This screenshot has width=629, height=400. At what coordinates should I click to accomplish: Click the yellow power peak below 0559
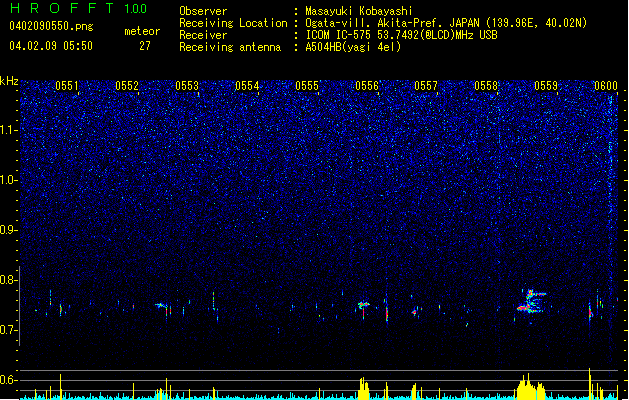click(x=531, y=387)
